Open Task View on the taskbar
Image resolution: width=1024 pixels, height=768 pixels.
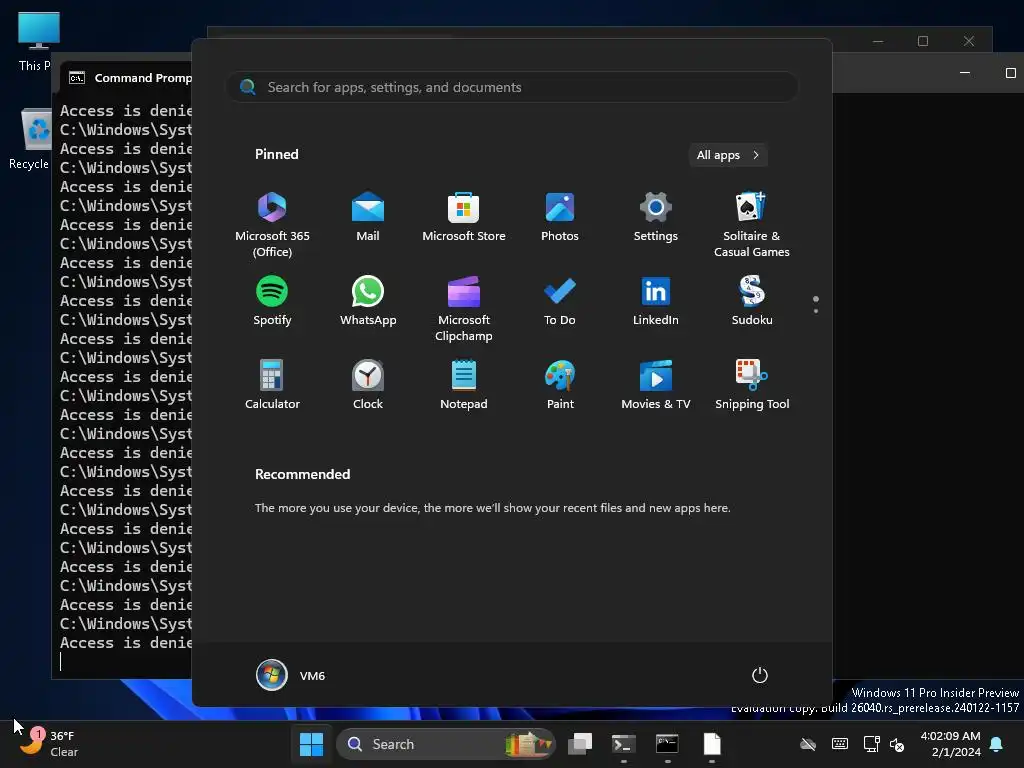[x=580, y=744]
